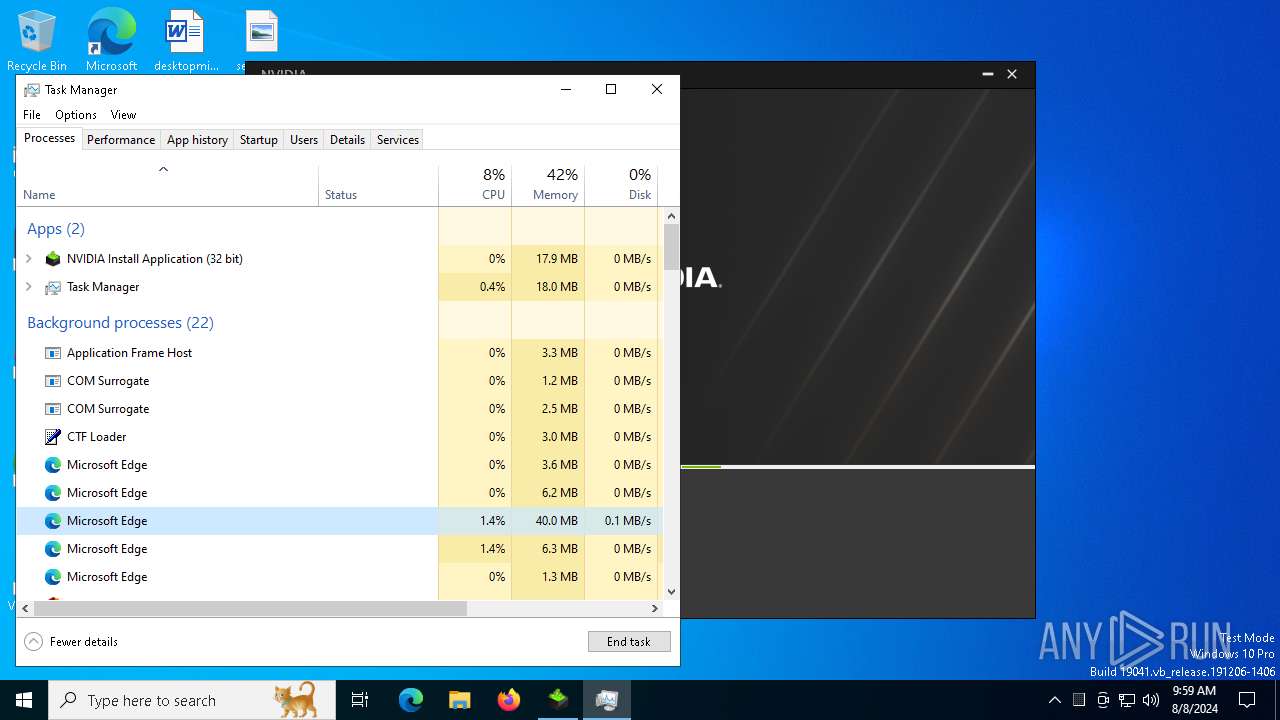Sort by the Status column header

point(378,185)
